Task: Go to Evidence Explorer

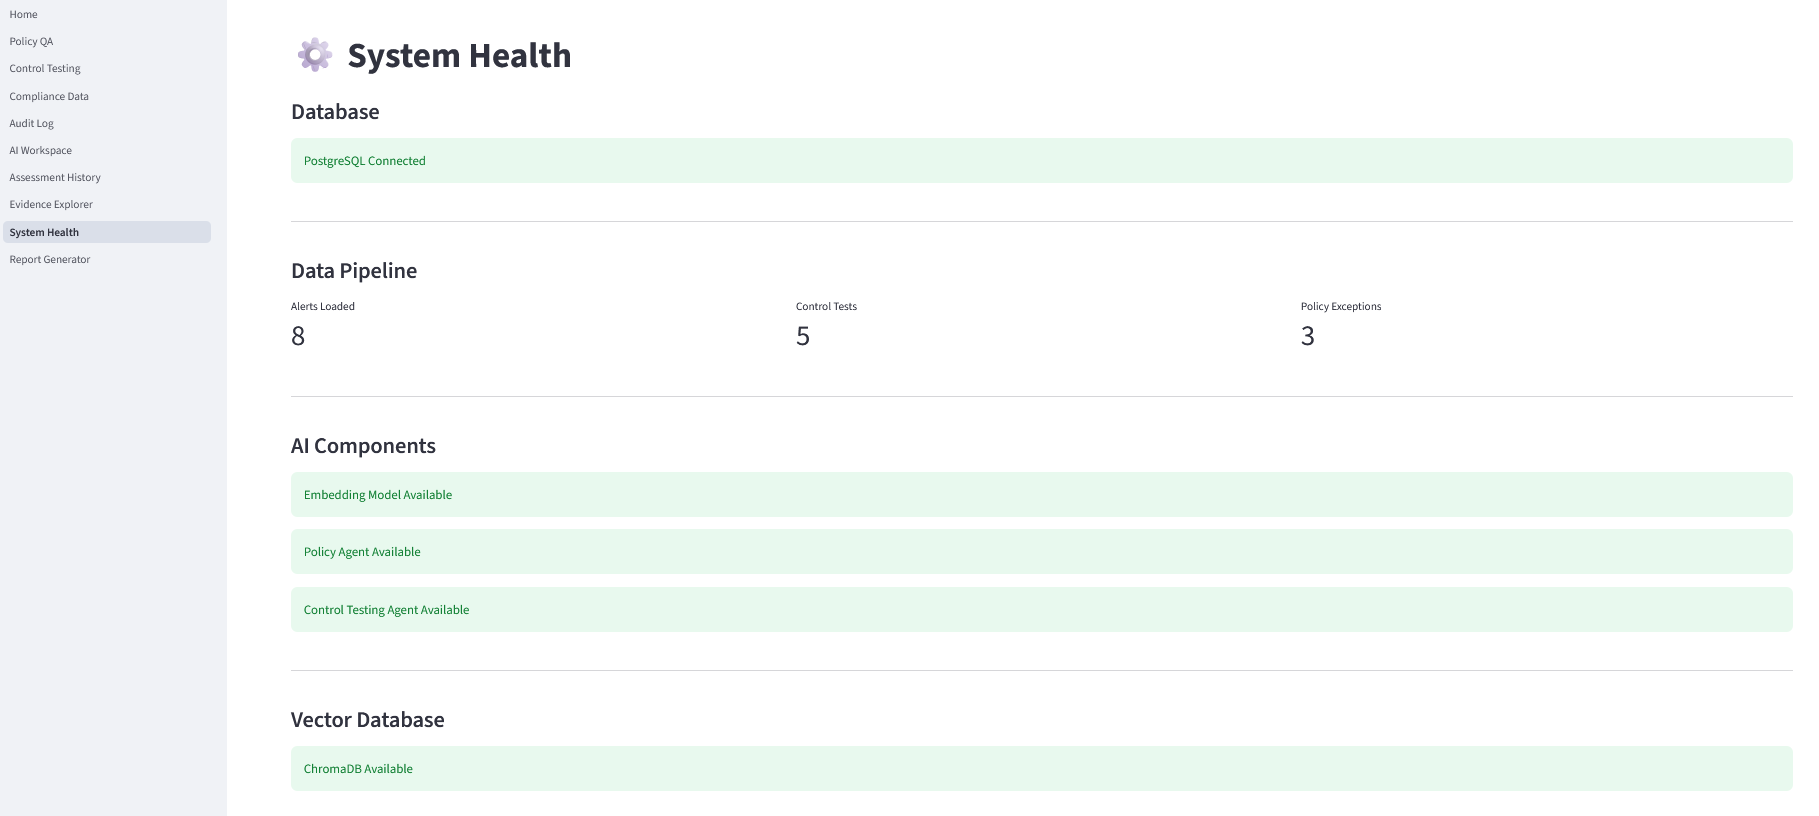Action: [51, 204]
